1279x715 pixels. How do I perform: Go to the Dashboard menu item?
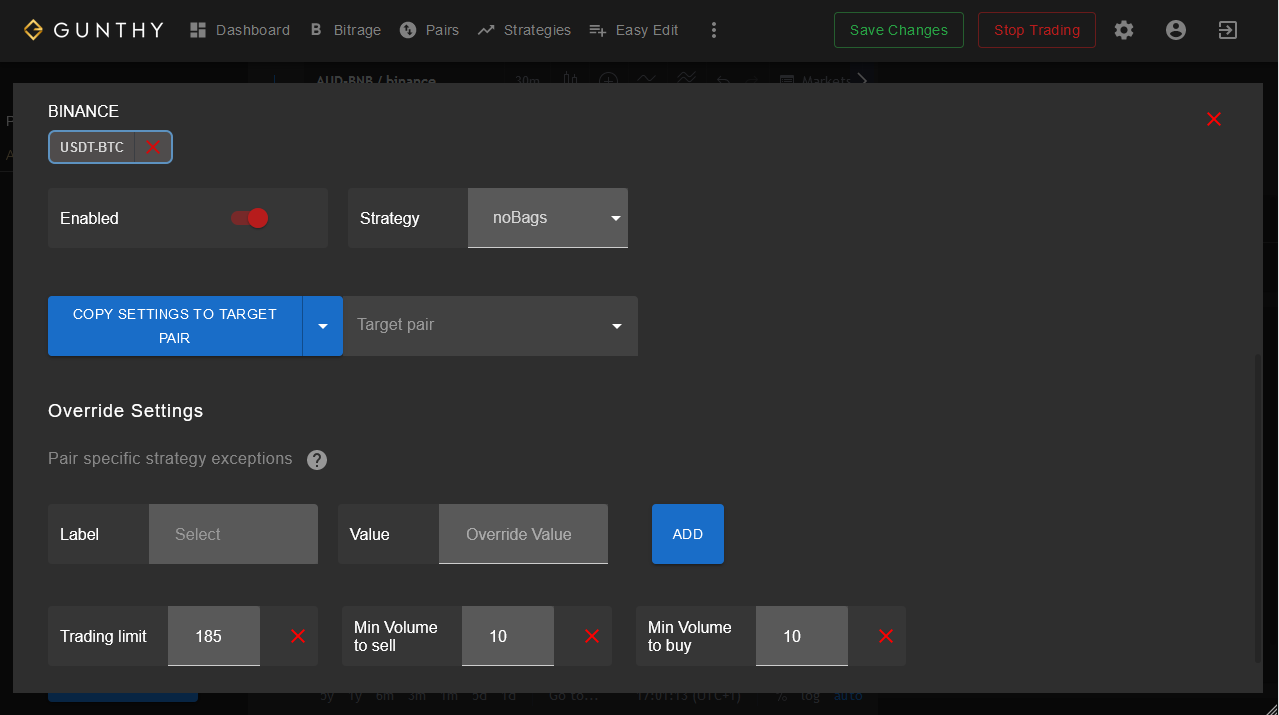pyautogui.click(x=240, y=30)
